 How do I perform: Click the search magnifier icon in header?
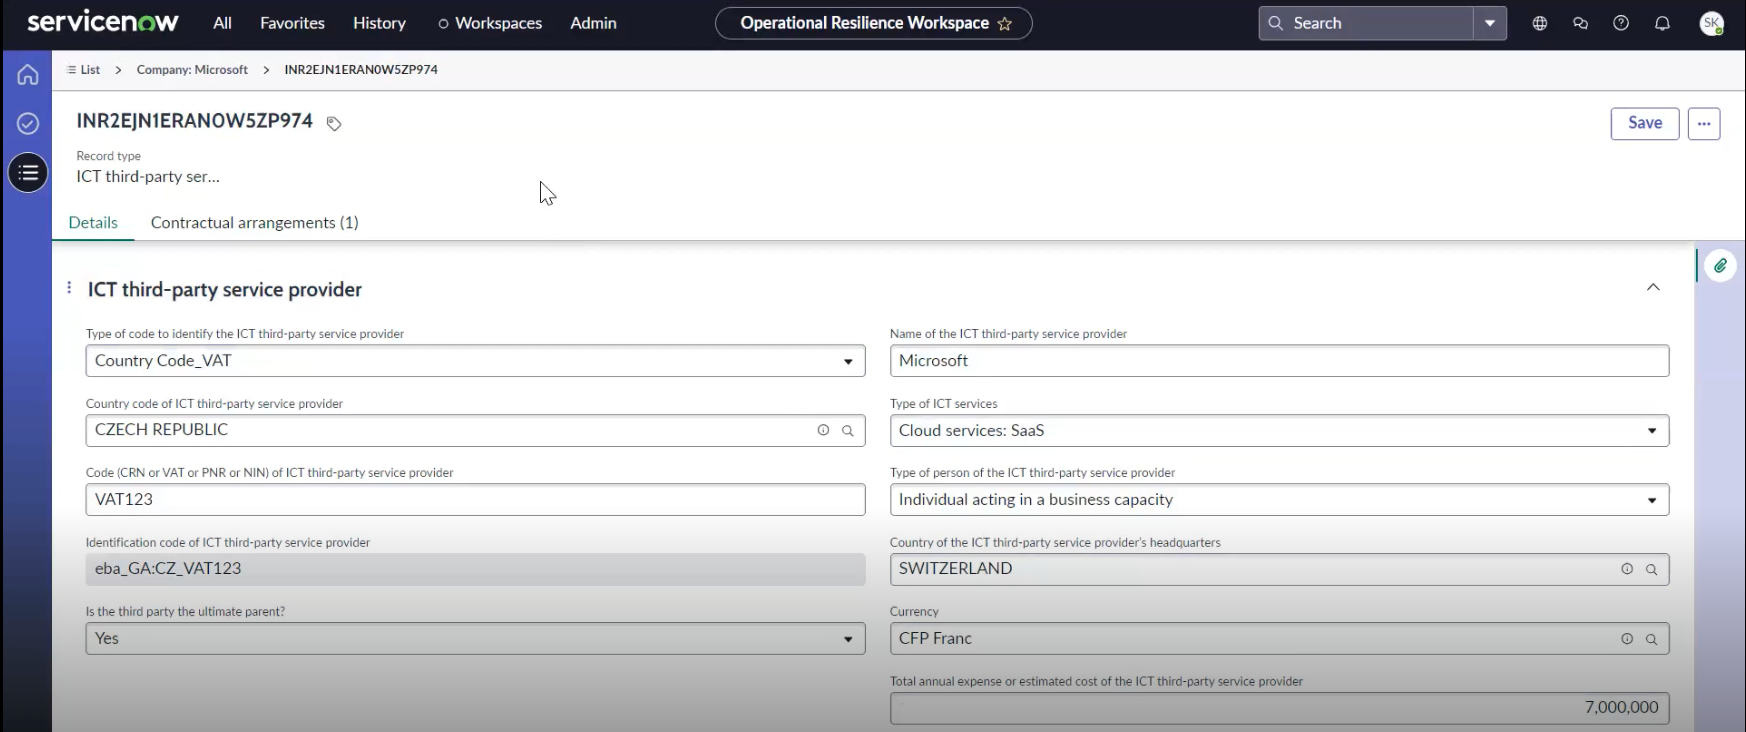[x=1275, y=23]
